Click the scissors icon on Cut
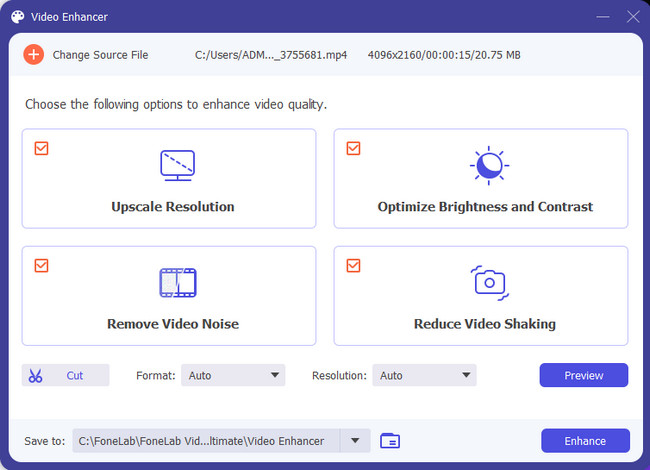The image size is (650, 470). tap(36, 376)
